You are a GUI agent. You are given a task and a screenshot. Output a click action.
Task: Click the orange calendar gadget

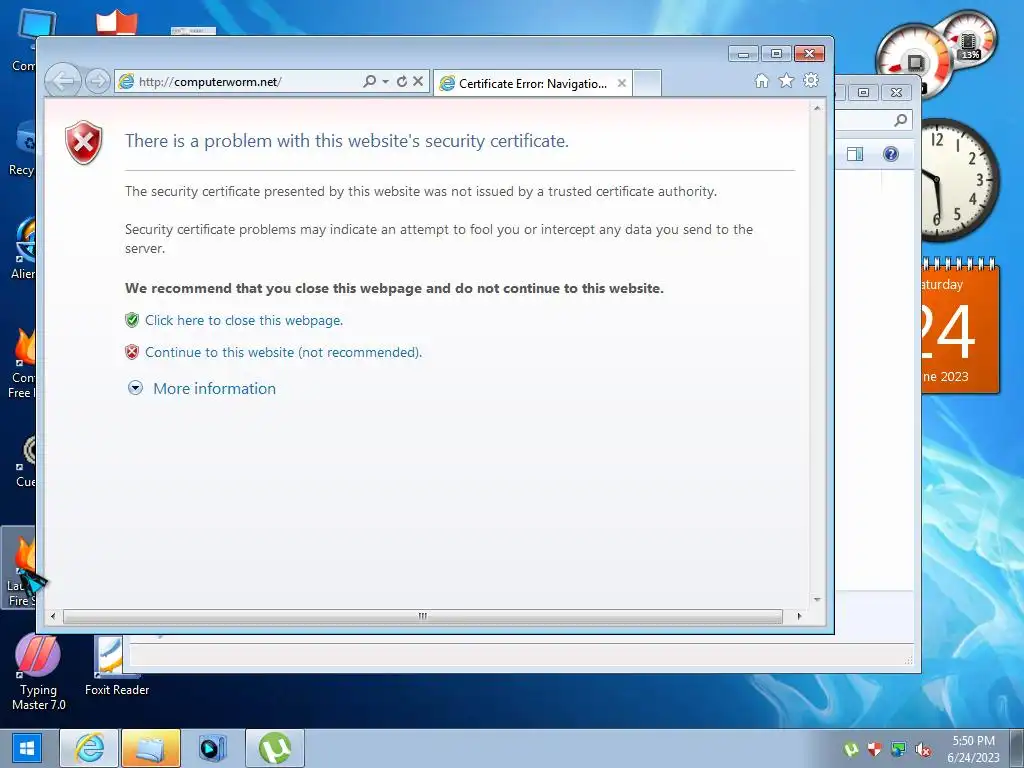pos(960,327)
